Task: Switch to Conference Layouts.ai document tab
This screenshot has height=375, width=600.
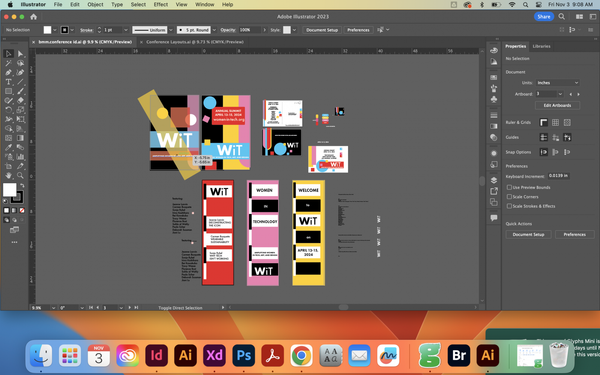Action: 195,42
